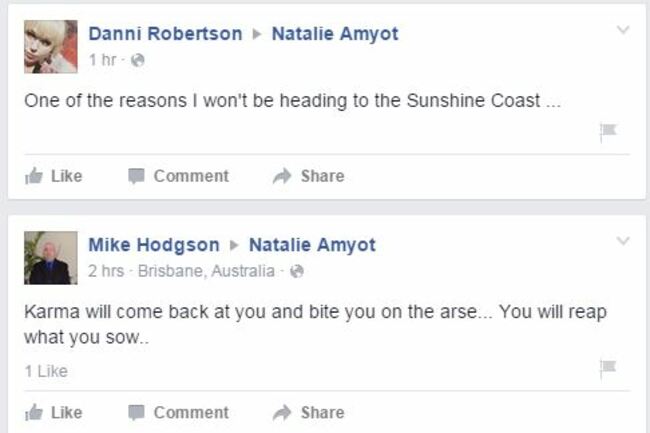The height and width of the screenshot is (433, 650).
Task: Open options chevron on Mike Hodgson's post
Action: click(x=623, y=241)
